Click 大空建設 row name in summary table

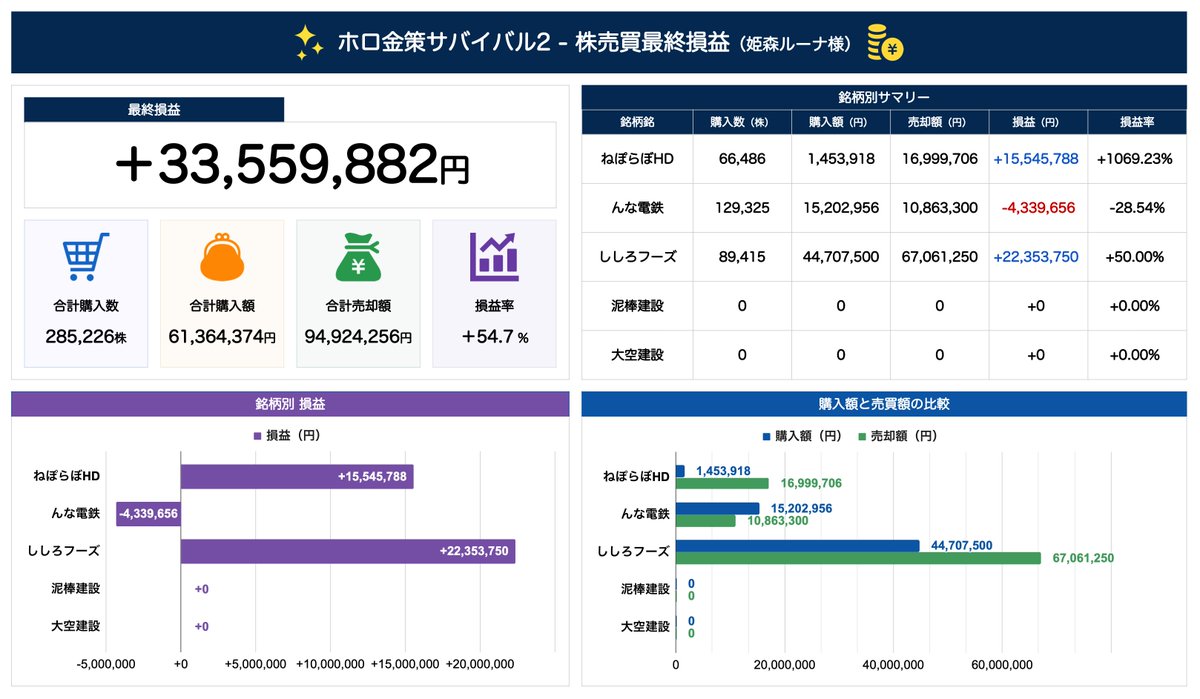[x=637, y=355]
